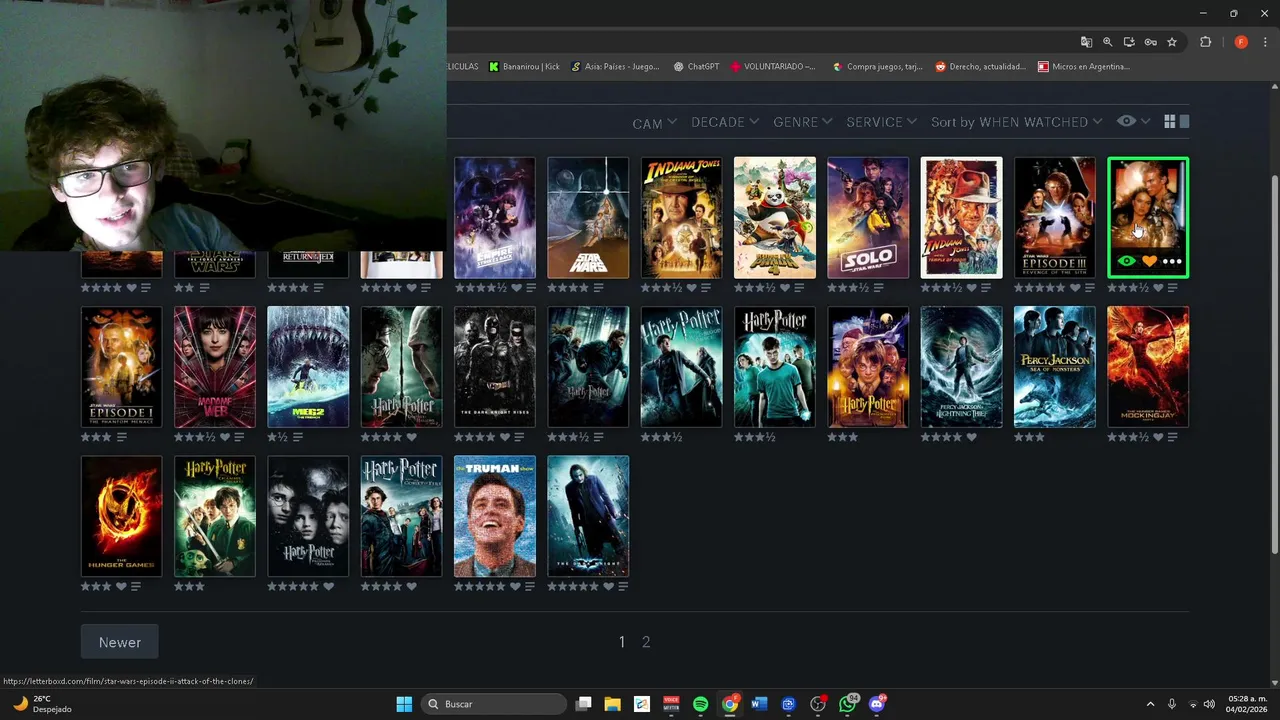The width and height of the screenshot is (1280, 720).
Task: Open review icon under The Dark Knight Rises
Action: coord(520,437)
